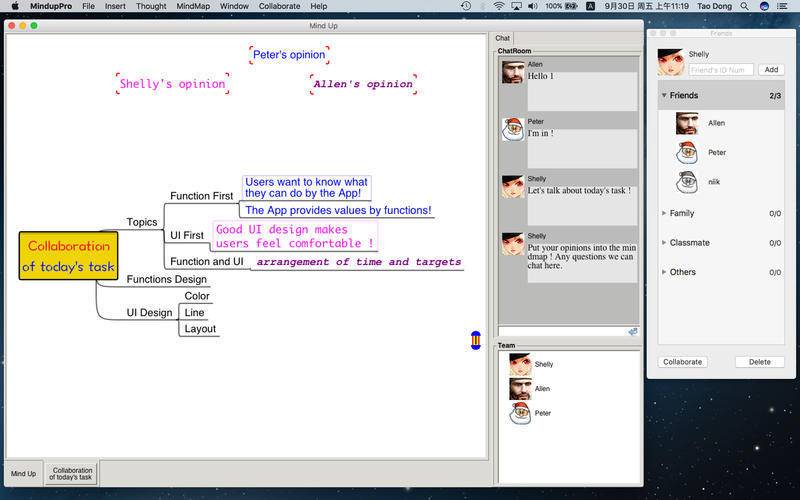Select Allen in the Team list

(530, 389)
